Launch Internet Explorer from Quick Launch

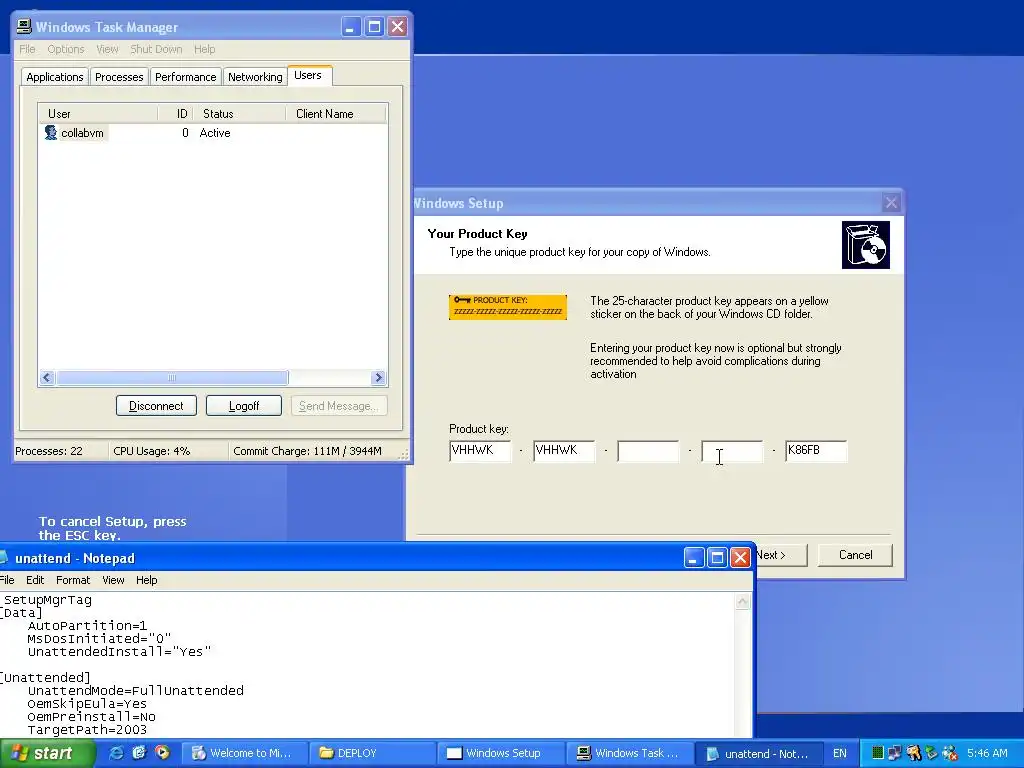tap(116, 753)
